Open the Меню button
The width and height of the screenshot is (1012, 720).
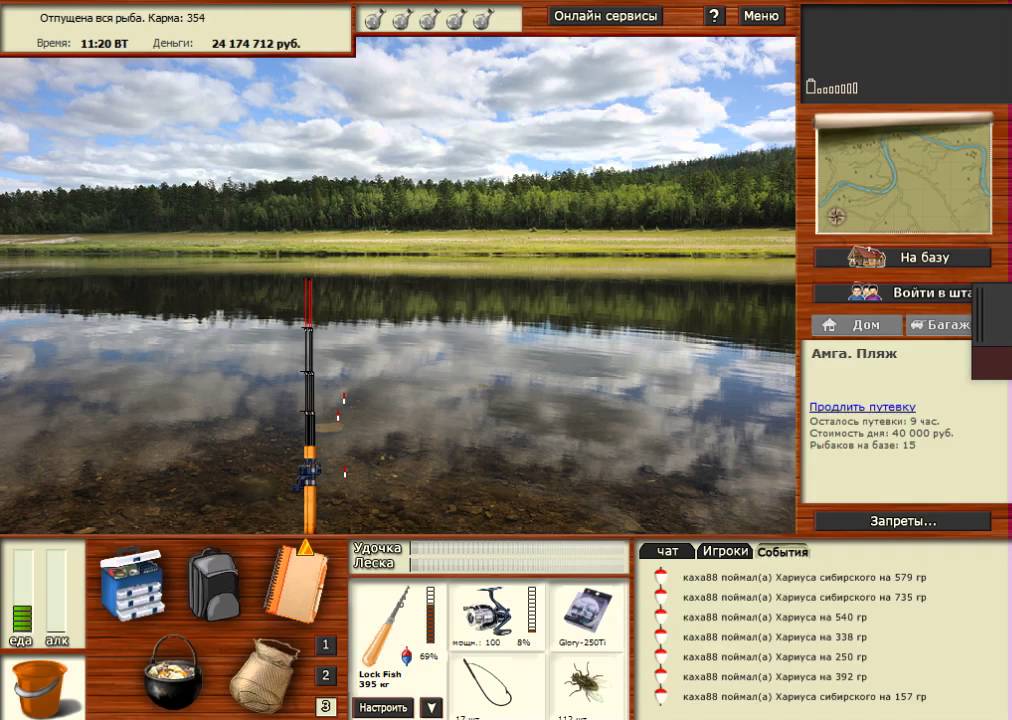tap(761, 15)
